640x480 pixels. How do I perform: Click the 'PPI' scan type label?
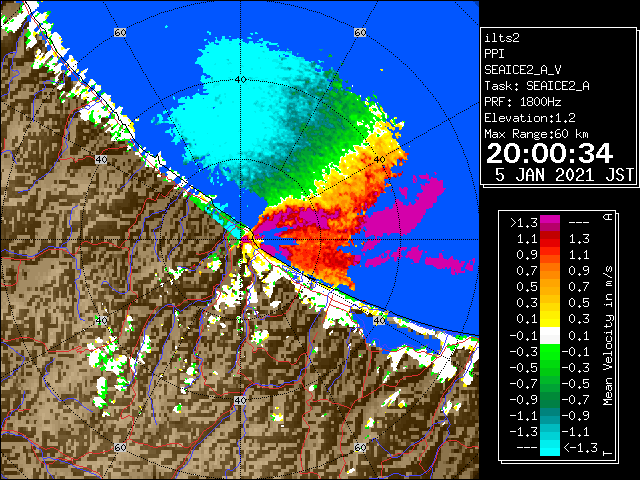494,54
